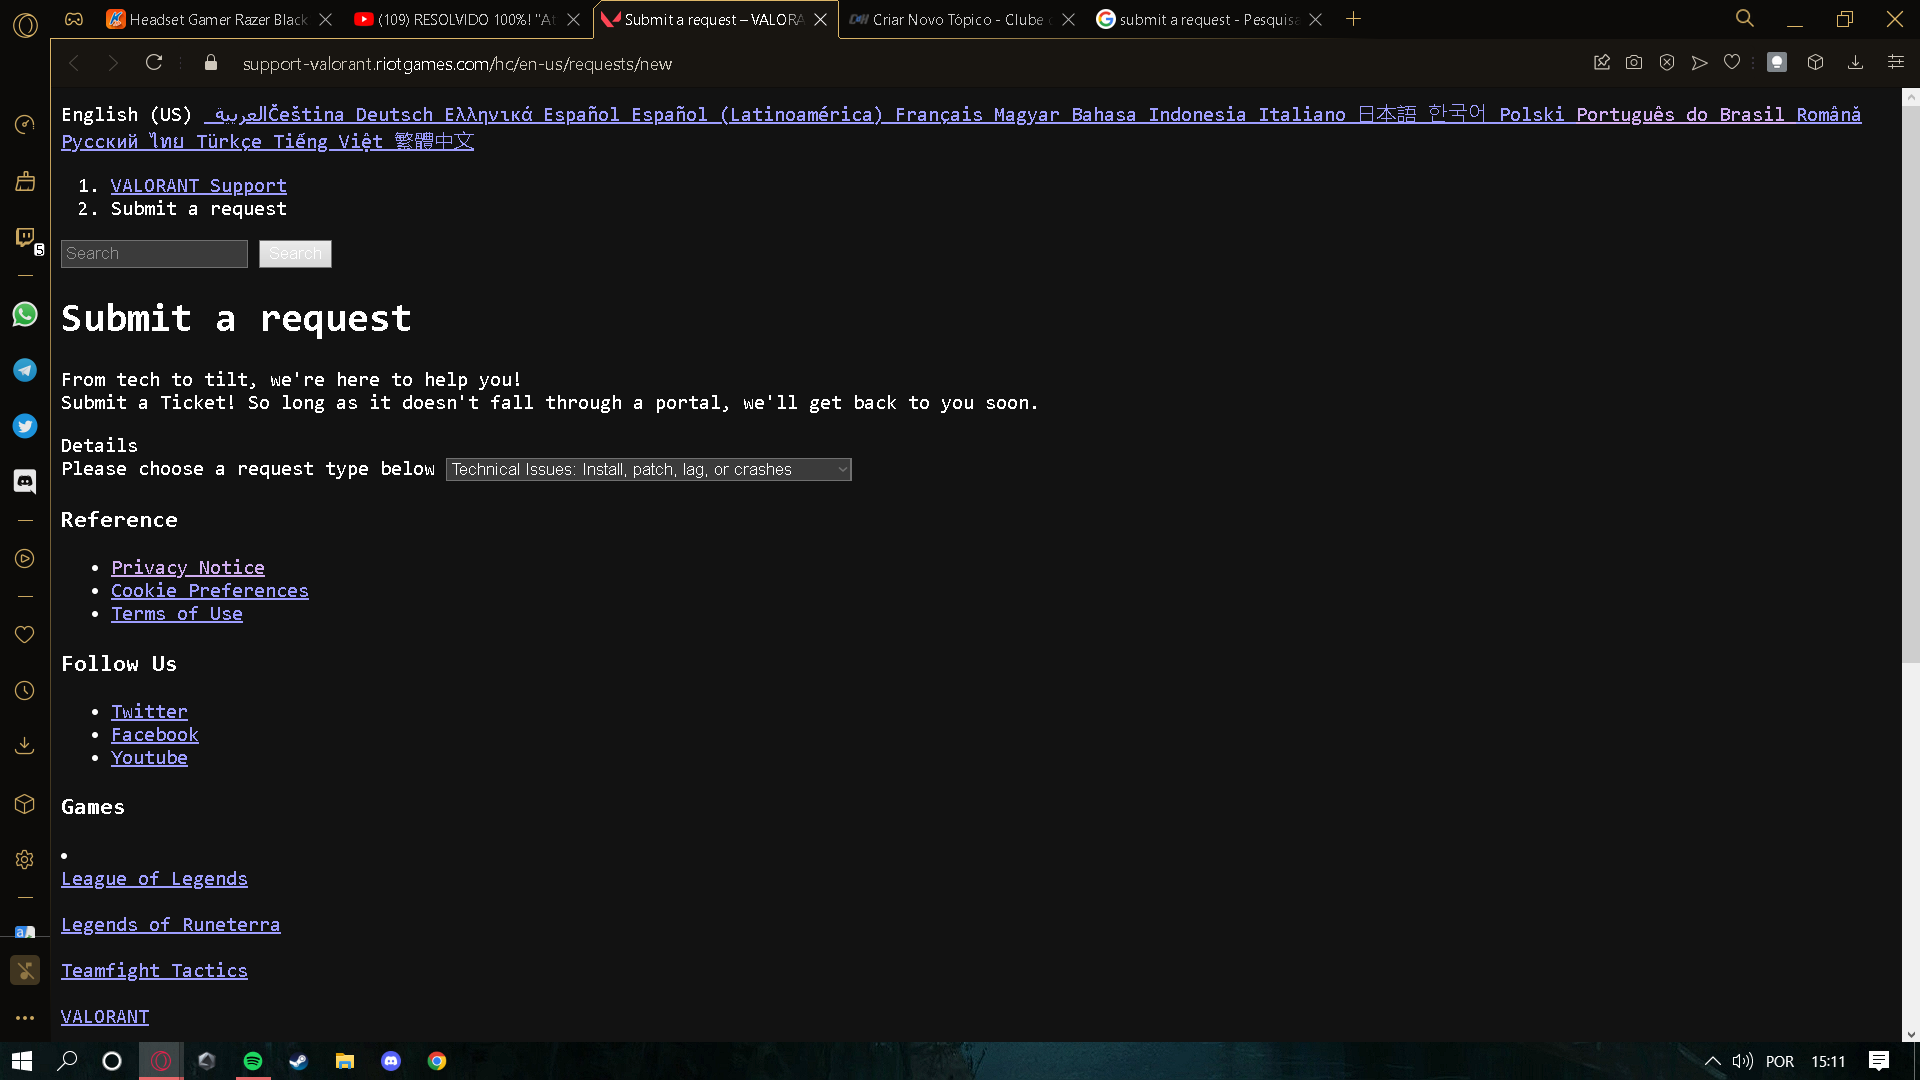Open Player icon in sidebar
The image size is (1920, 1080).
pyautogui.click(x=25, y=559)
